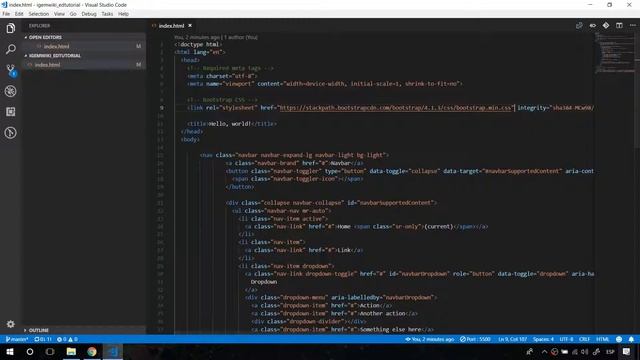Open the Help menu

coord(123,14)
